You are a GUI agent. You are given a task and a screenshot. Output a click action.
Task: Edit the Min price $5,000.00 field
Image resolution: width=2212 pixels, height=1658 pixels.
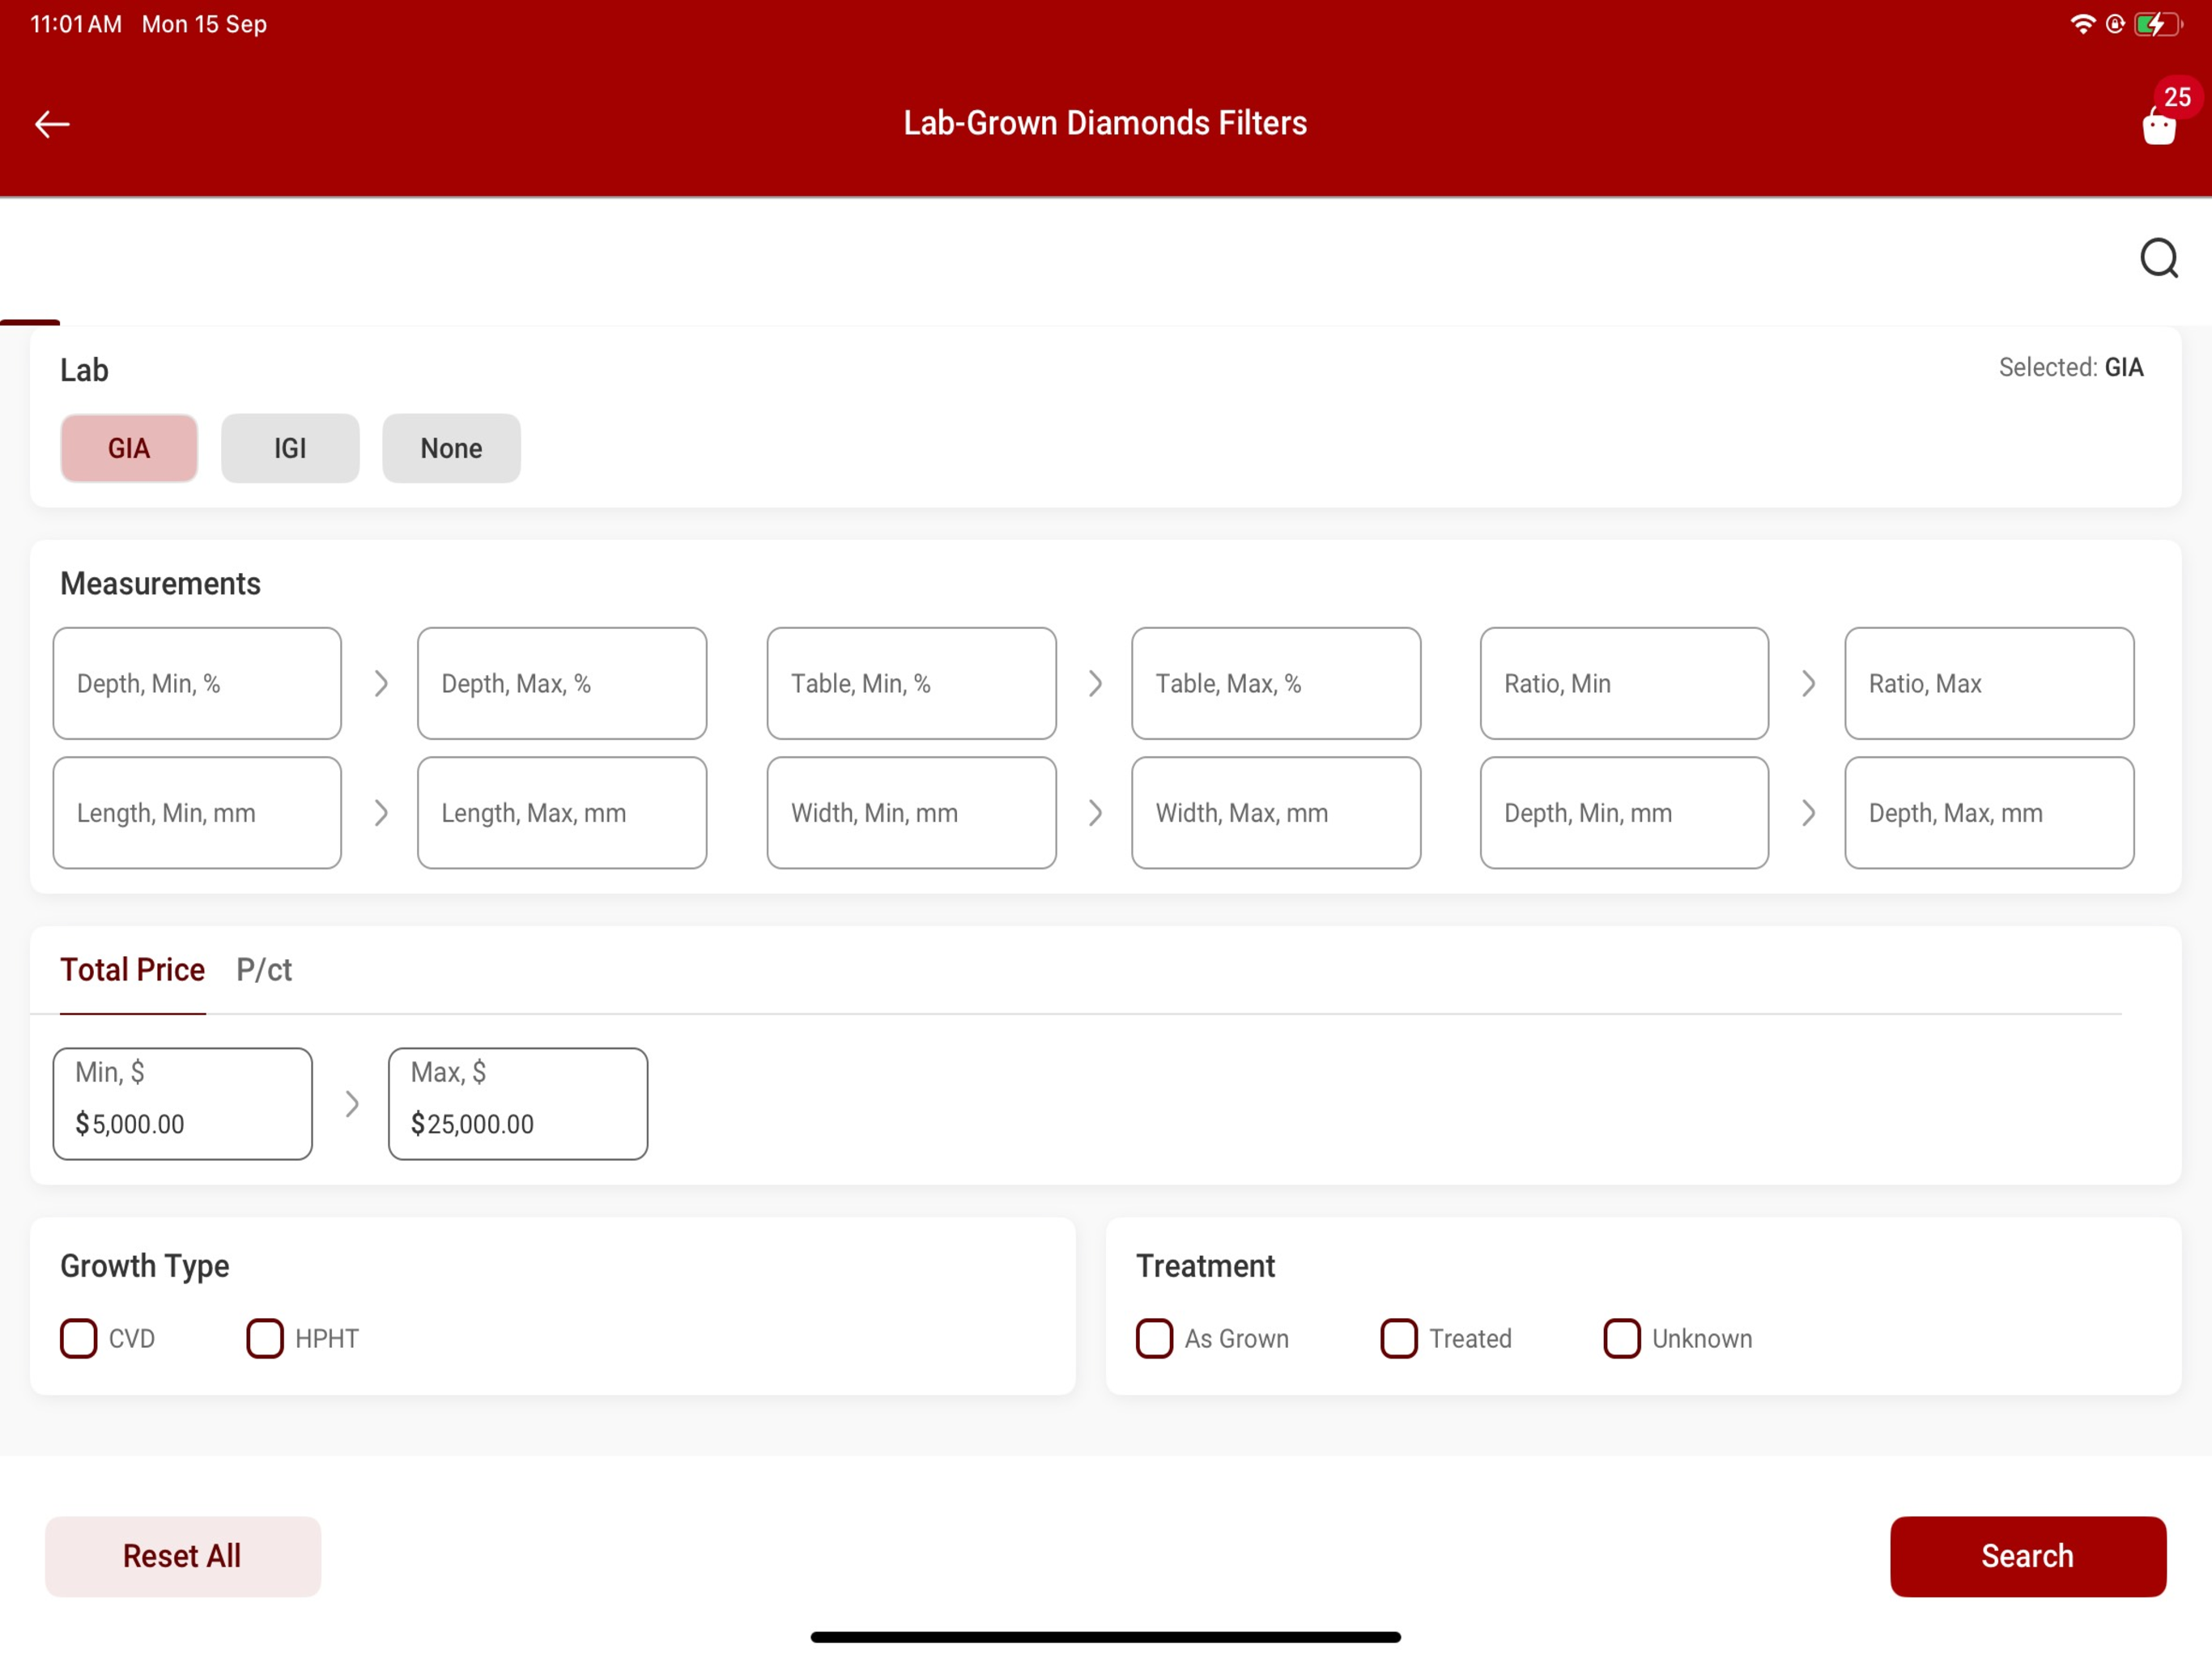[x=183, y=1103]
